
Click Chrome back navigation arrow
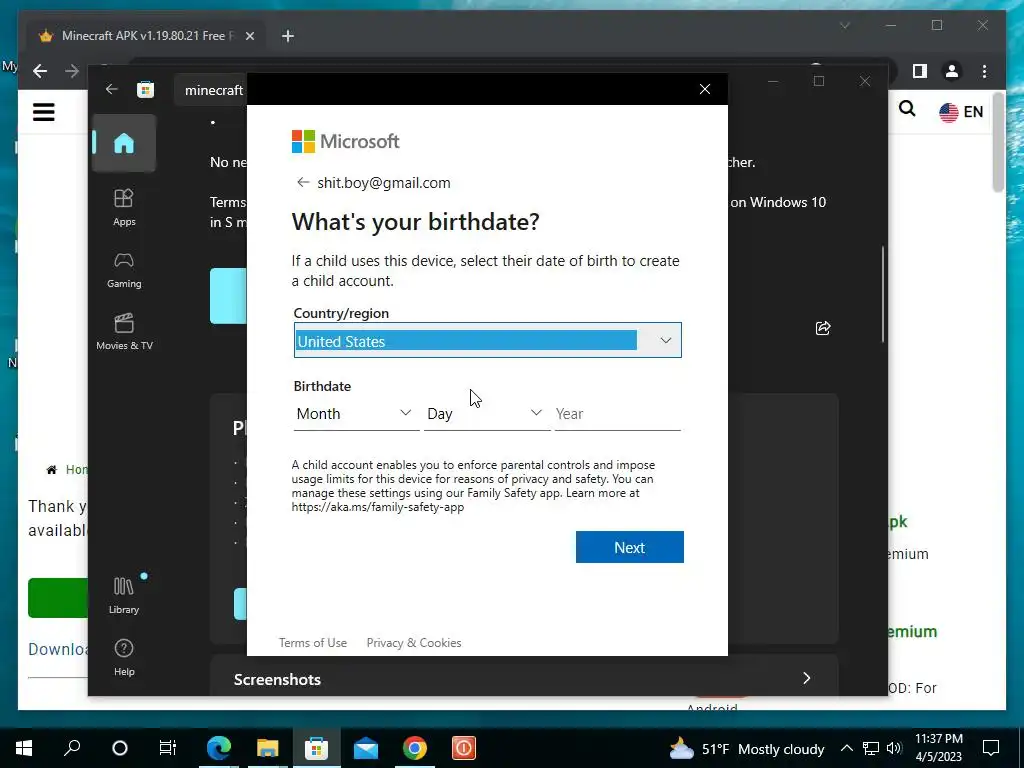(40, 71)
